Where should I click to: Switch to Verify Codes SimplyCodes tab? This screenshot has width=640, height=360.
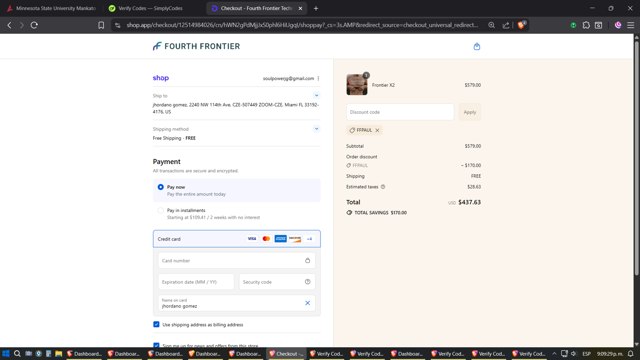(151, 8)
